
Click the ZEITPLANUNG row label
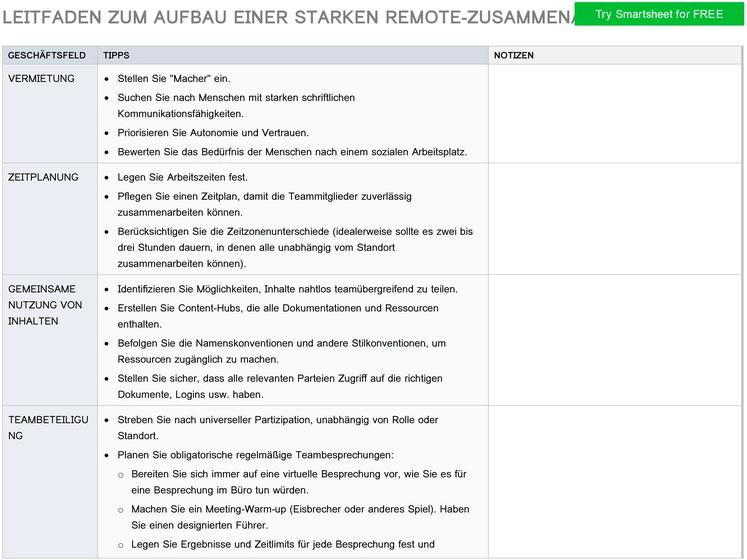43,177
